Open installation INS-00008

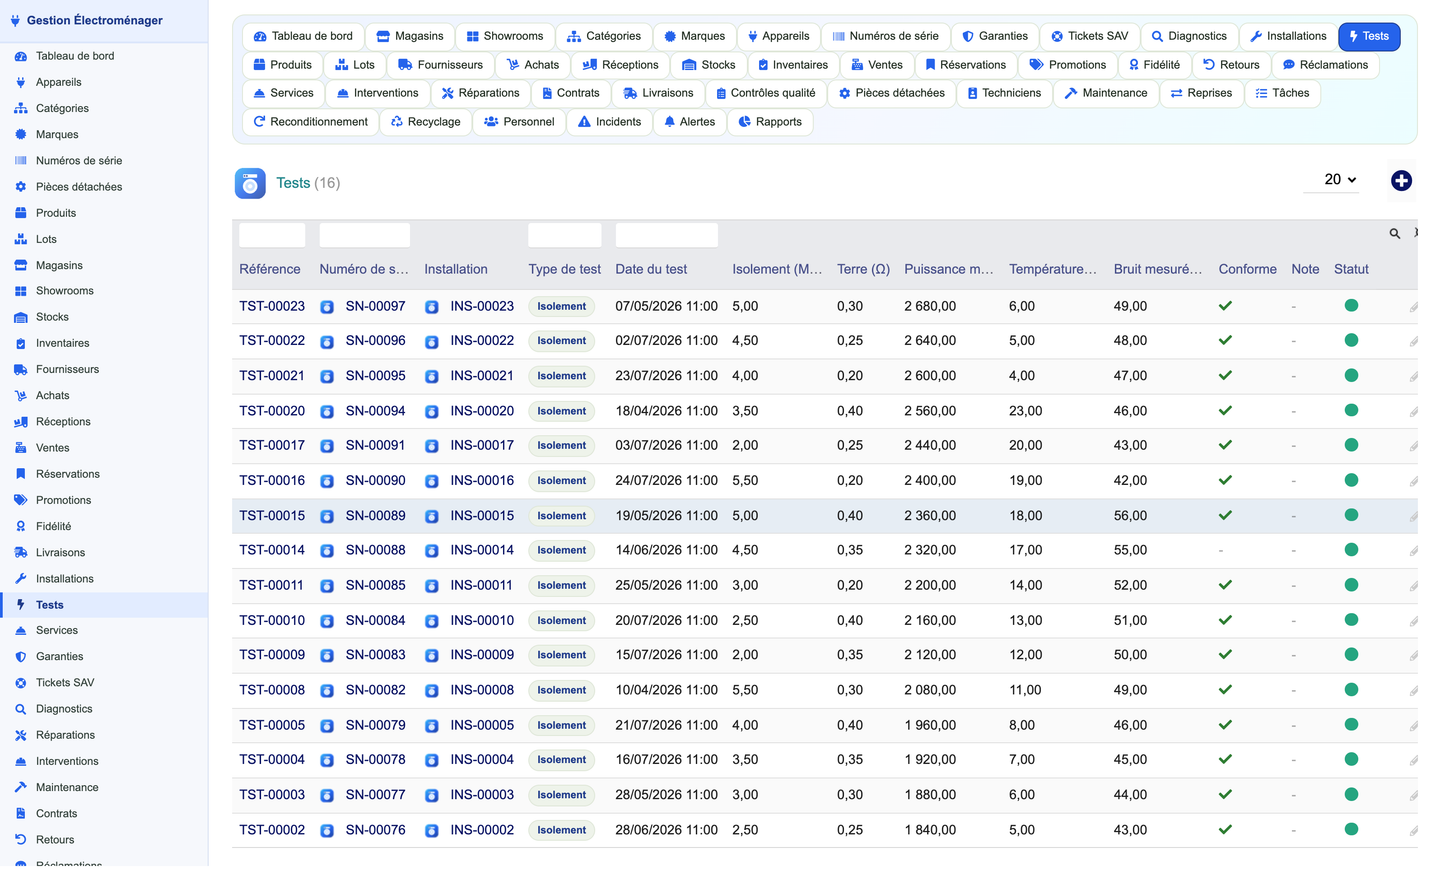[x=482, y=690]
